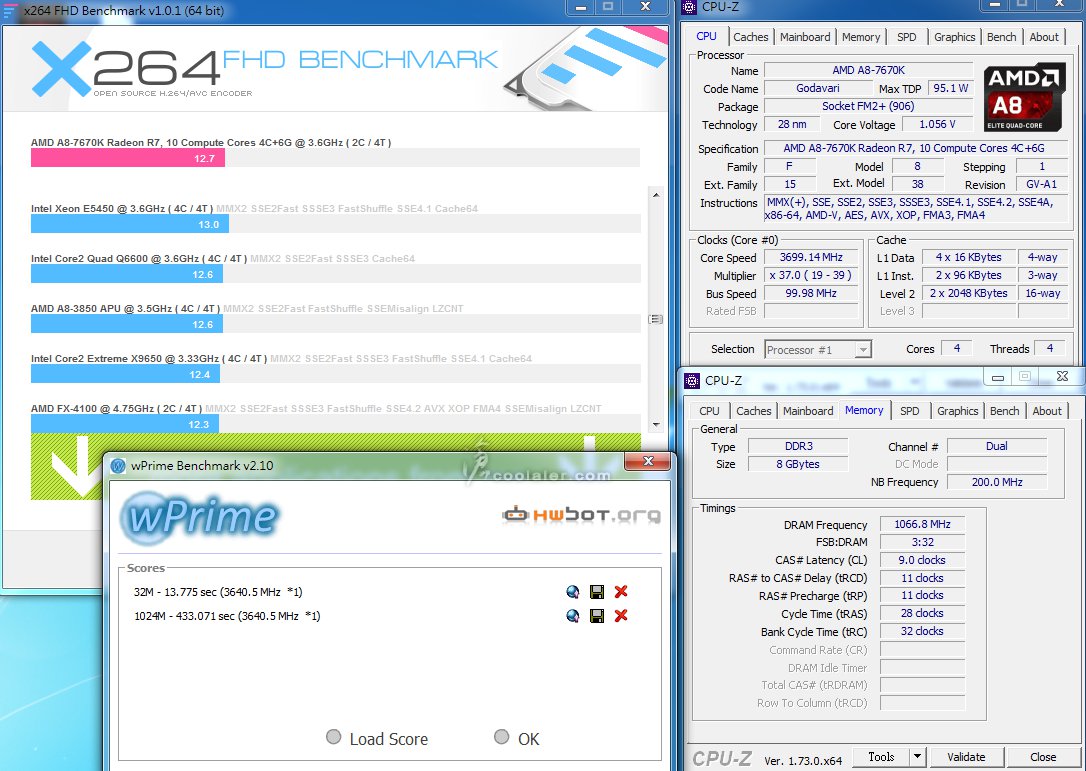1086x771 pixels.
Task: Click the x264 results scrollbar thumb
Action: pos(655,319)
